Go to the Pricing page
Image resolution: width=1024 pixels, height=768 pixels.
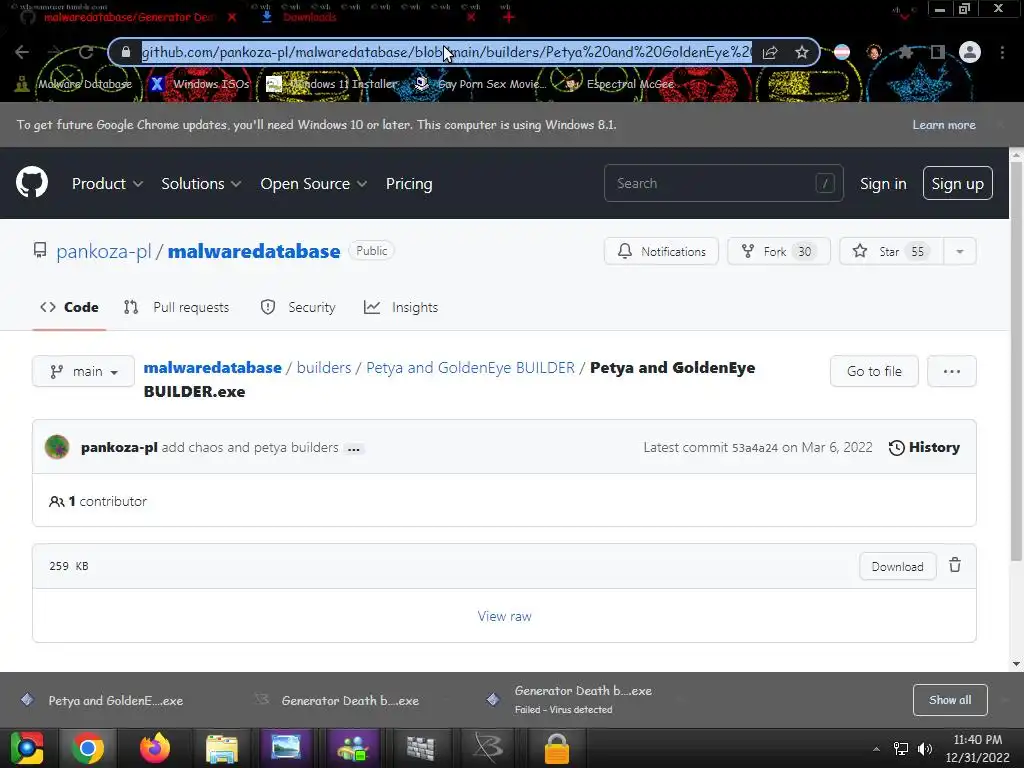tap(409, 184)
